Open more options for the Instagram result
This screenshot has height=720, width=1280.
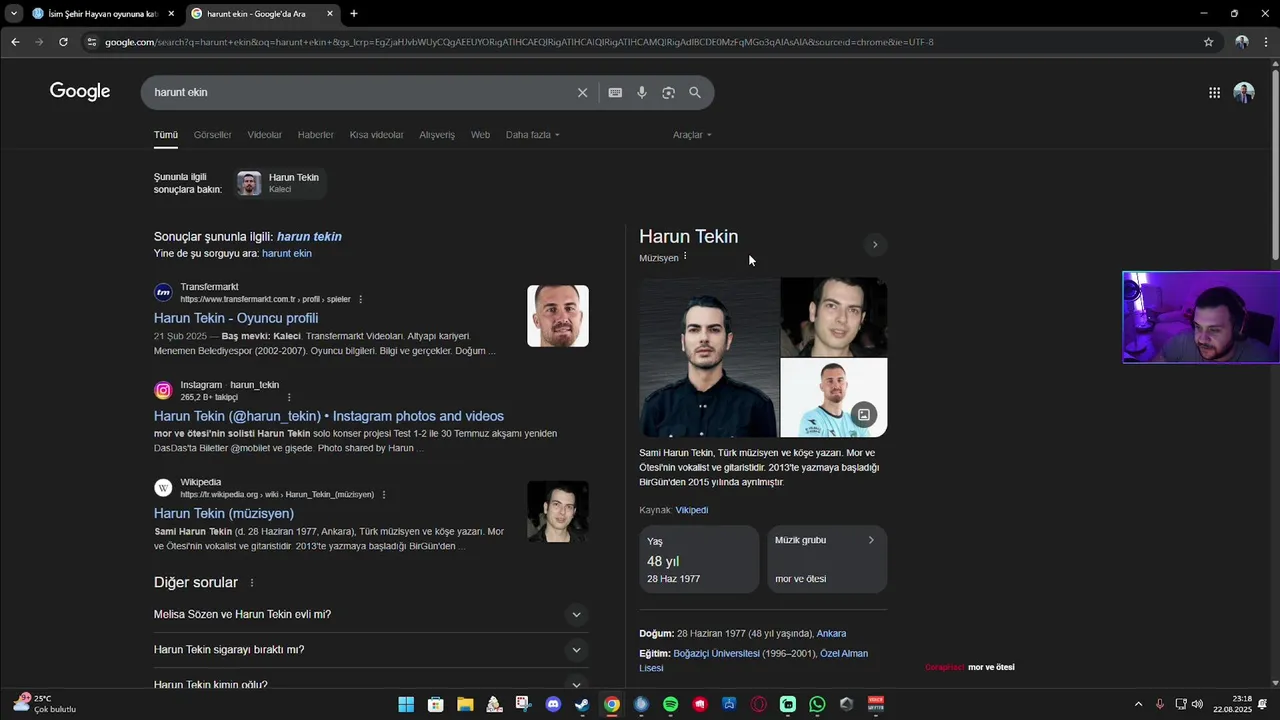[289, 397]
